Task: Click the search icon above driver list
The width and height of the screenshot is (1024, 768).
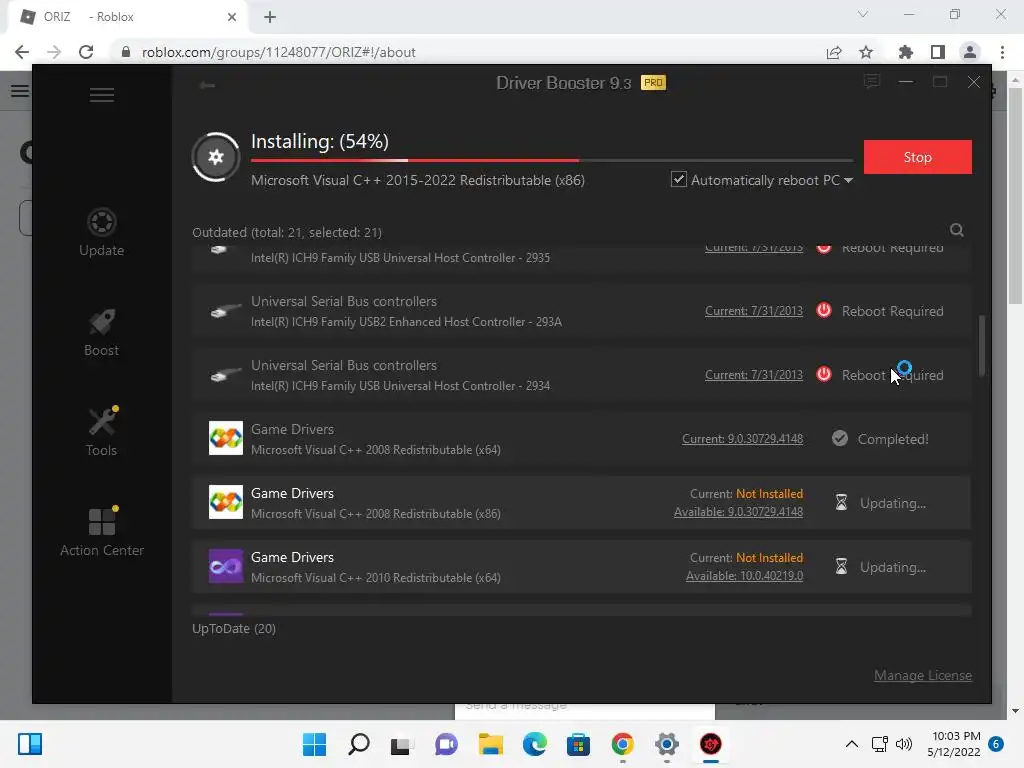Action: tap(957, 230)
